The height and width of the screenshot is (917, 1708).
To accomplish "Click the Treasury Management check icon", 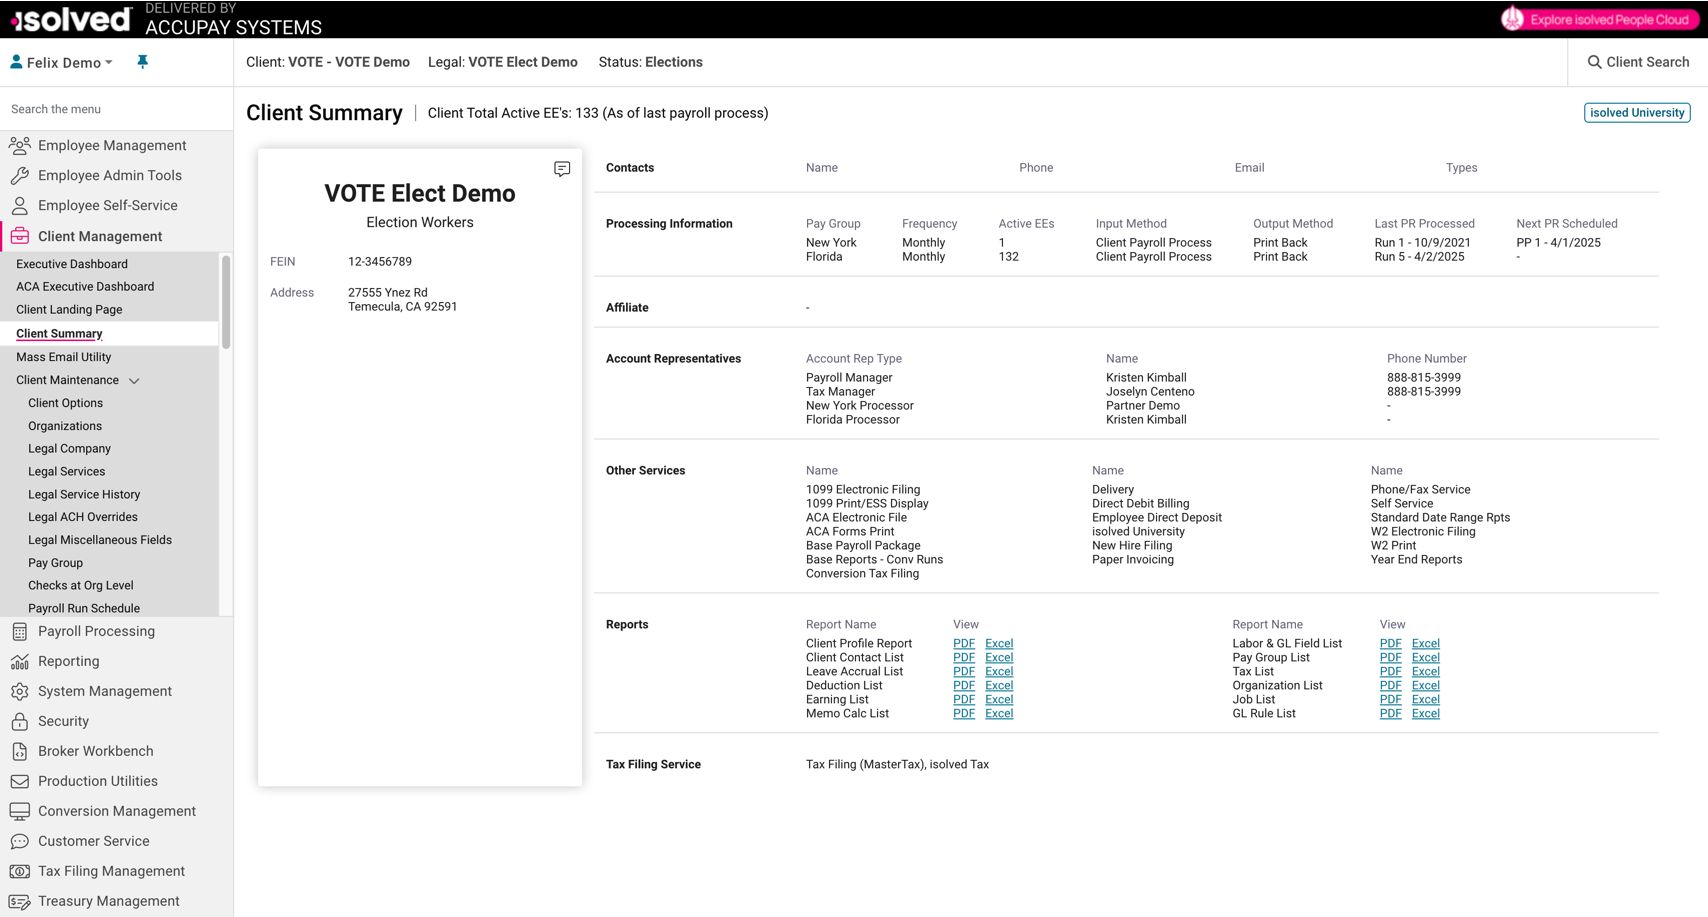I will pyautogui.click(x=20, y=902).
